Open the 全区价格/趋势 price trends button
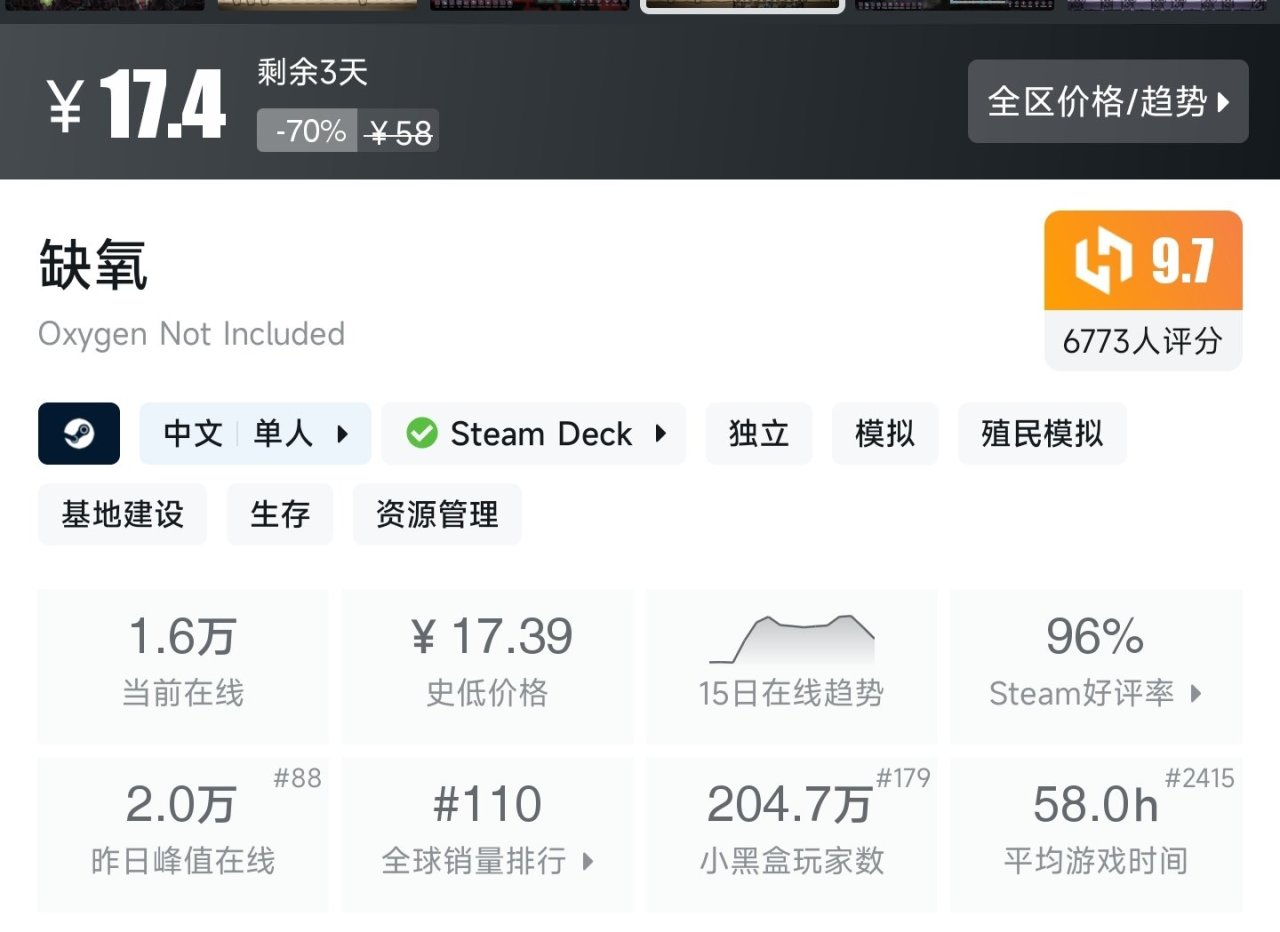This screenshot has width=1280, height=932. 1108,101
